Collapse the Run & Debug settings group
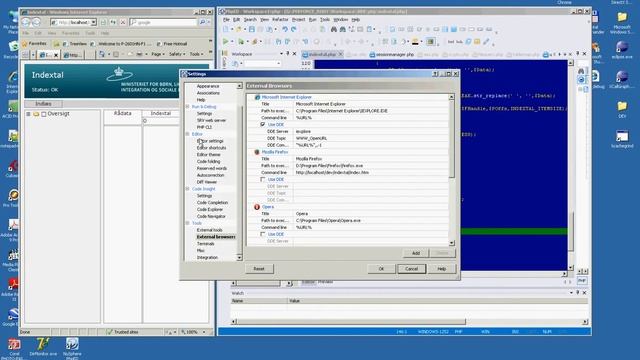This screenshot has height=360, width=640. click(x=188, y=107)
